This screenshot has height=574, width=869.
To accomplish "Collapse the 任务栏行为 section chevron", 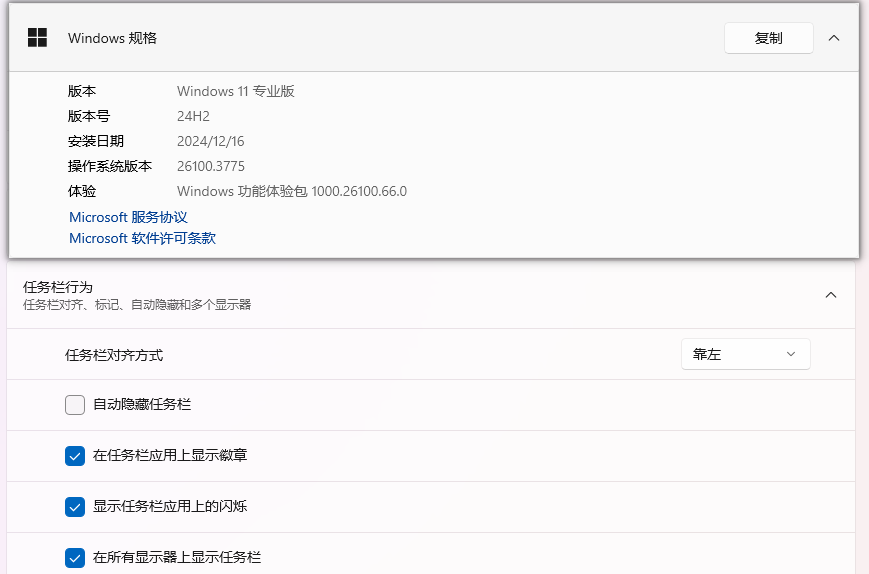I will click(831, 295).
